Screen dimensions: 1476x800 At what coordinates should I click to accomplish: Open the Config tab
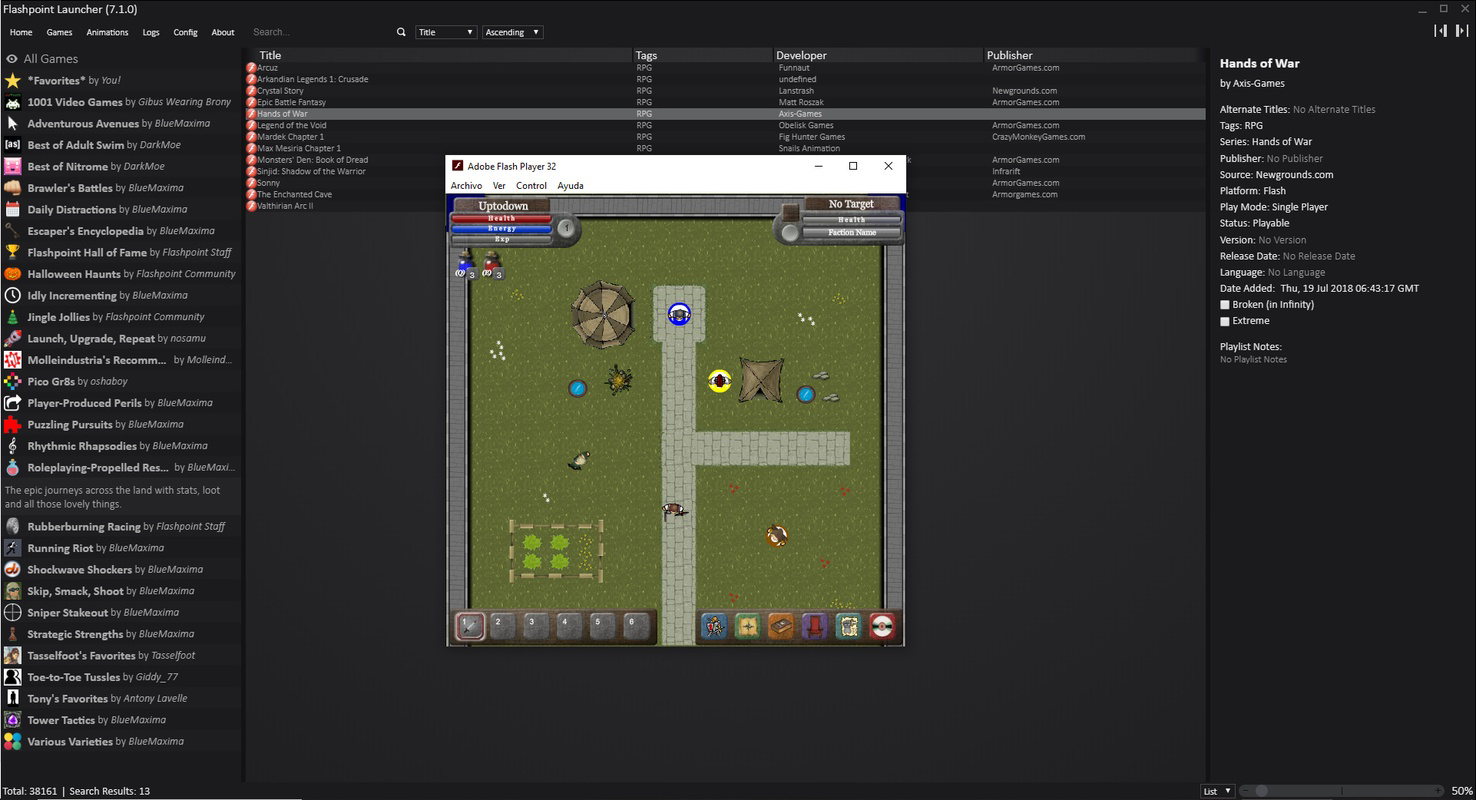pyautogui.click(x=185, y=32)
